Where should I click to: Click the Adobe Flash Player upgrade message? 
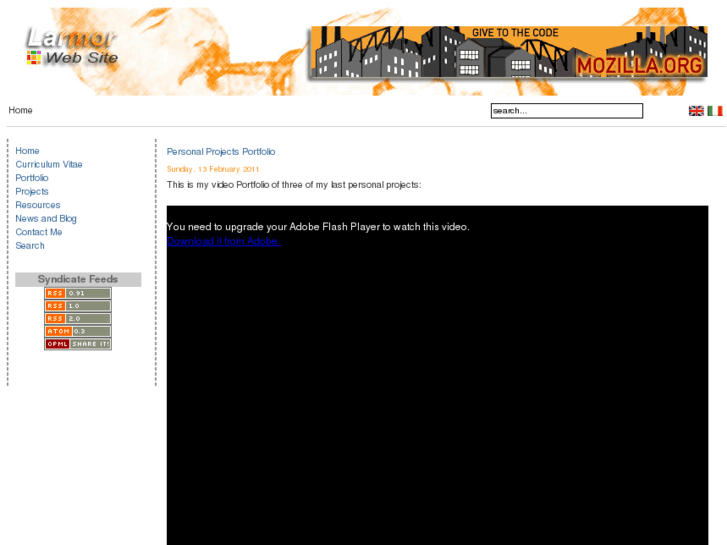click(318, 227)
